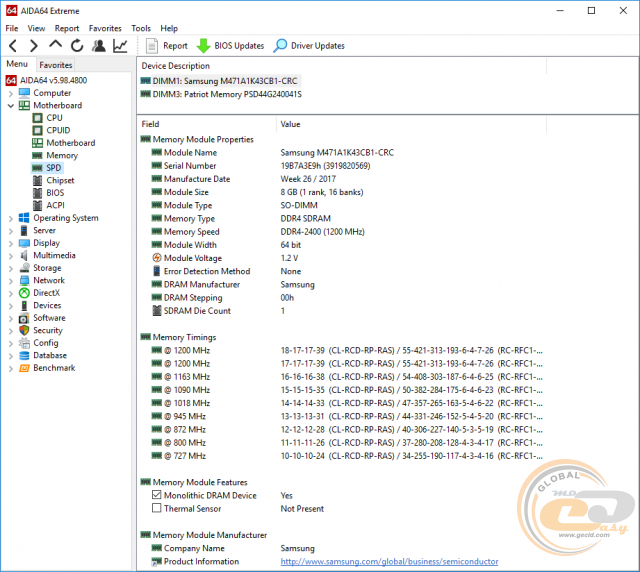640x572 pixels.
Task: Click the Operating System Windows logo icon
Action: click(24, 218)
